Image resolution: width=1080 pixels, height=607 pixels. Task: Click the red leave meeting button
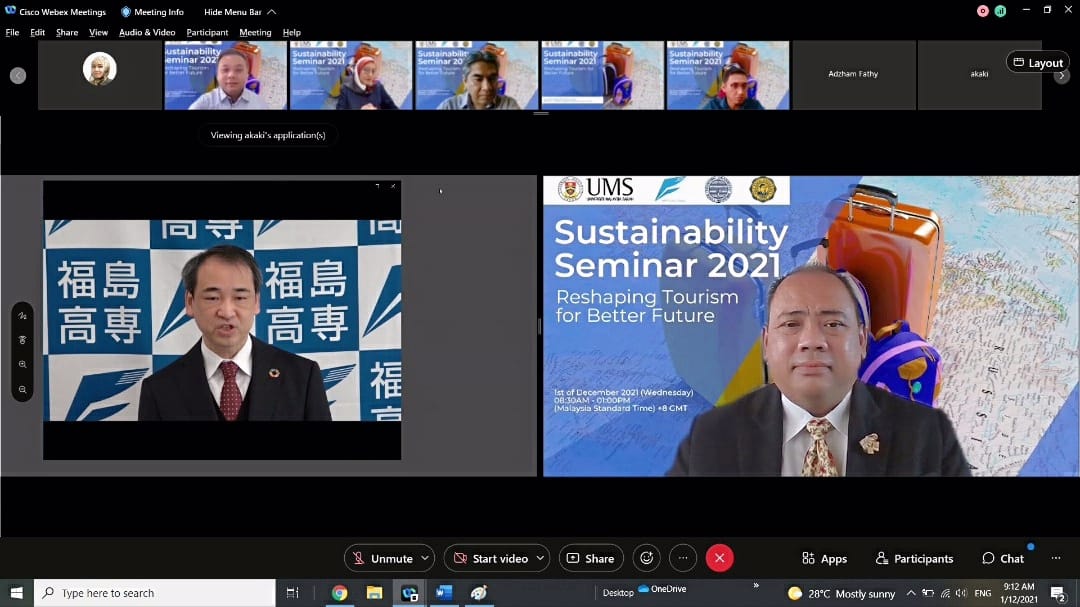coord(719,558)
